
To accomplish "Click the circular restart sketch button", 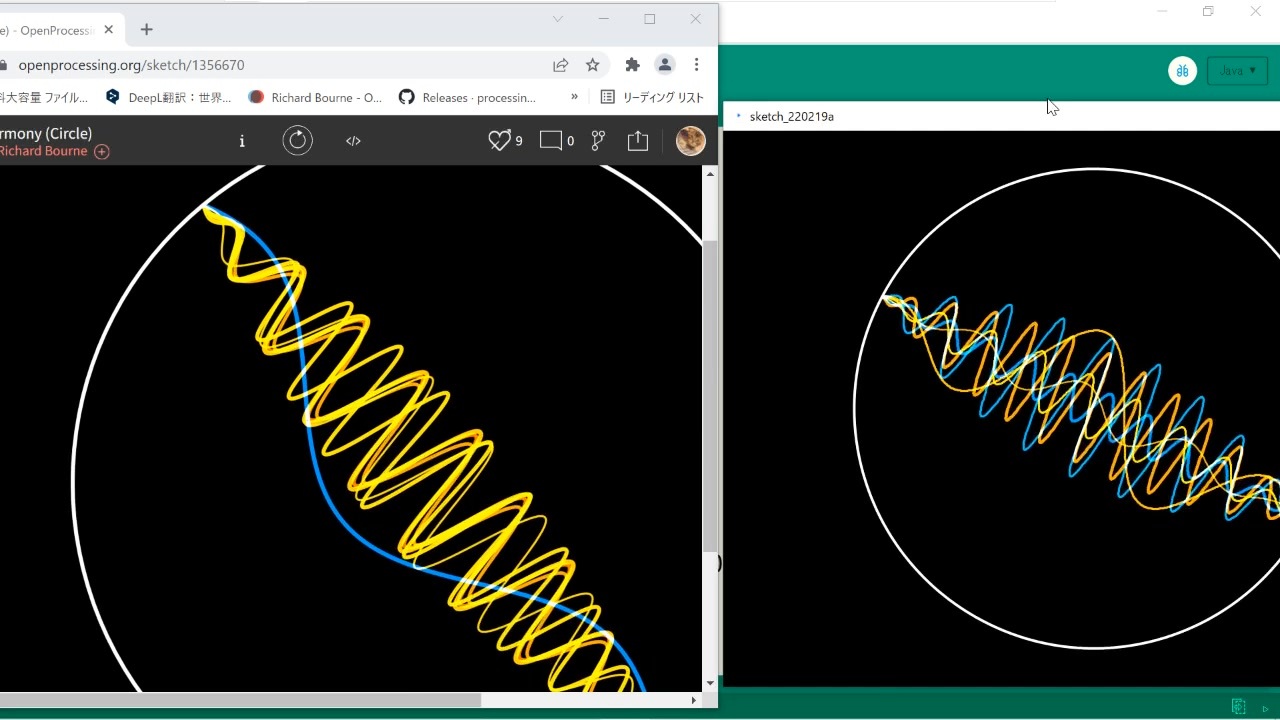I will coord(297,141).
